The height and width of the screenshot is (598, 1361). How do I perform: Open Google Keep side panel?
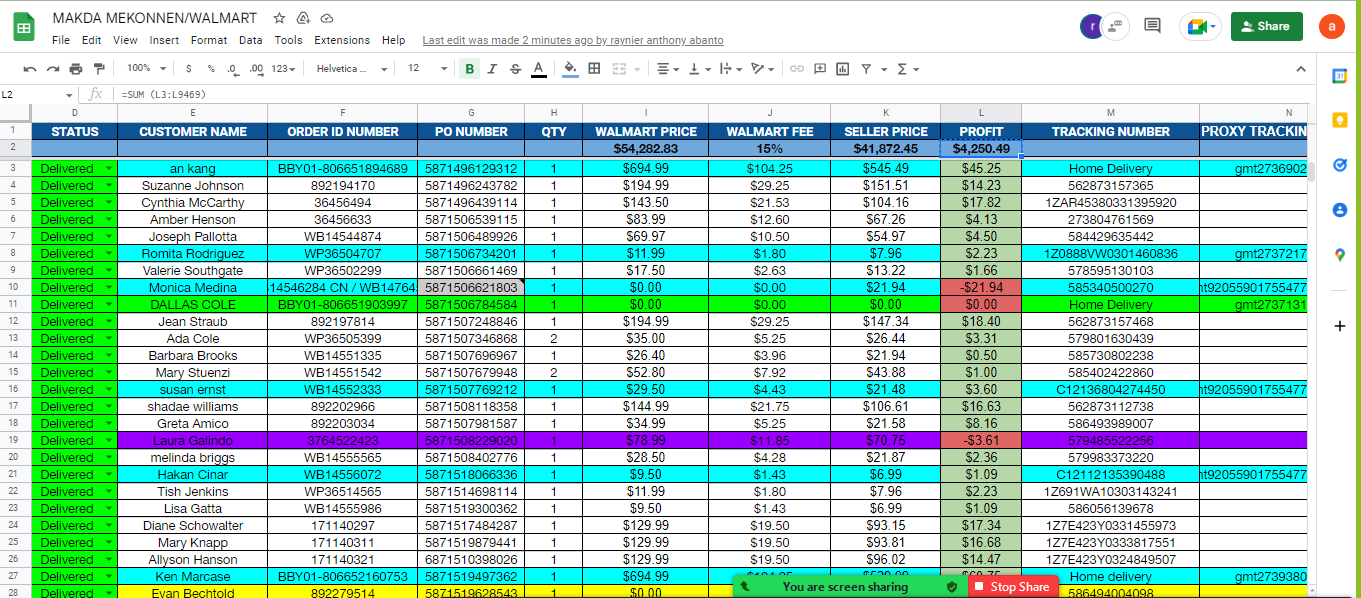click(1340, 120)
